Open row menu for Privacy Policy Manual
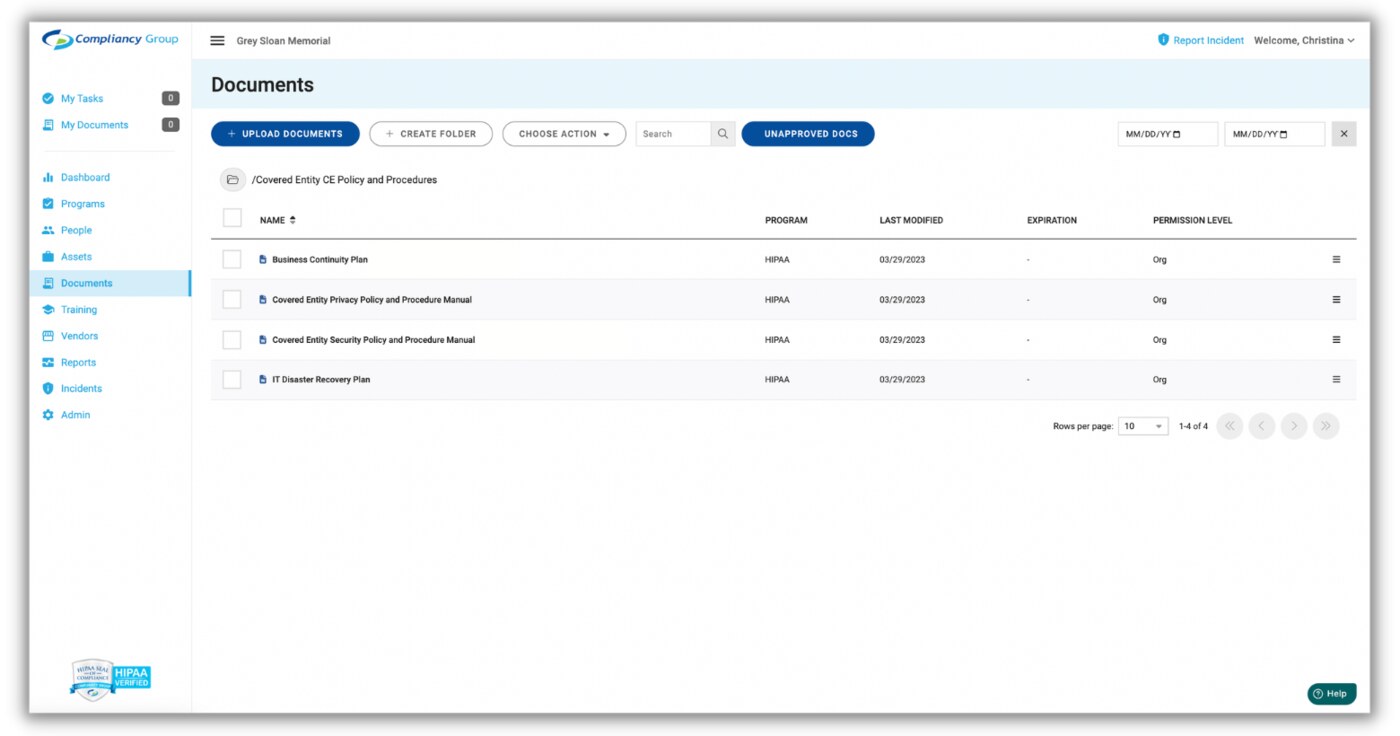Image resolution: width=1400 pixels, height=736 pixels. tap(1336, 300)
